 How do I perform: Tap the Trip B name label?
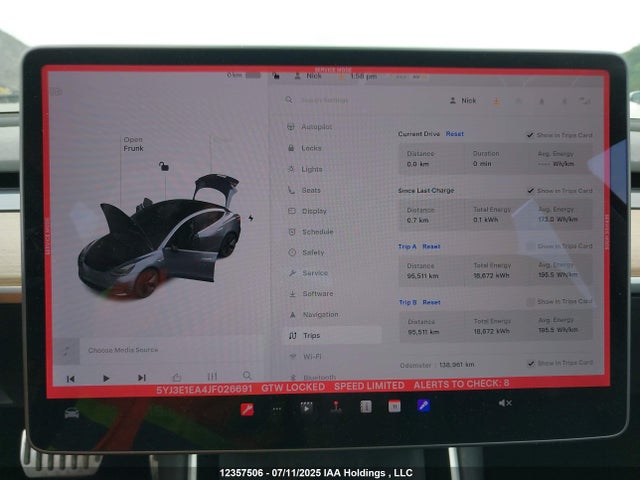tap(408, 302)
